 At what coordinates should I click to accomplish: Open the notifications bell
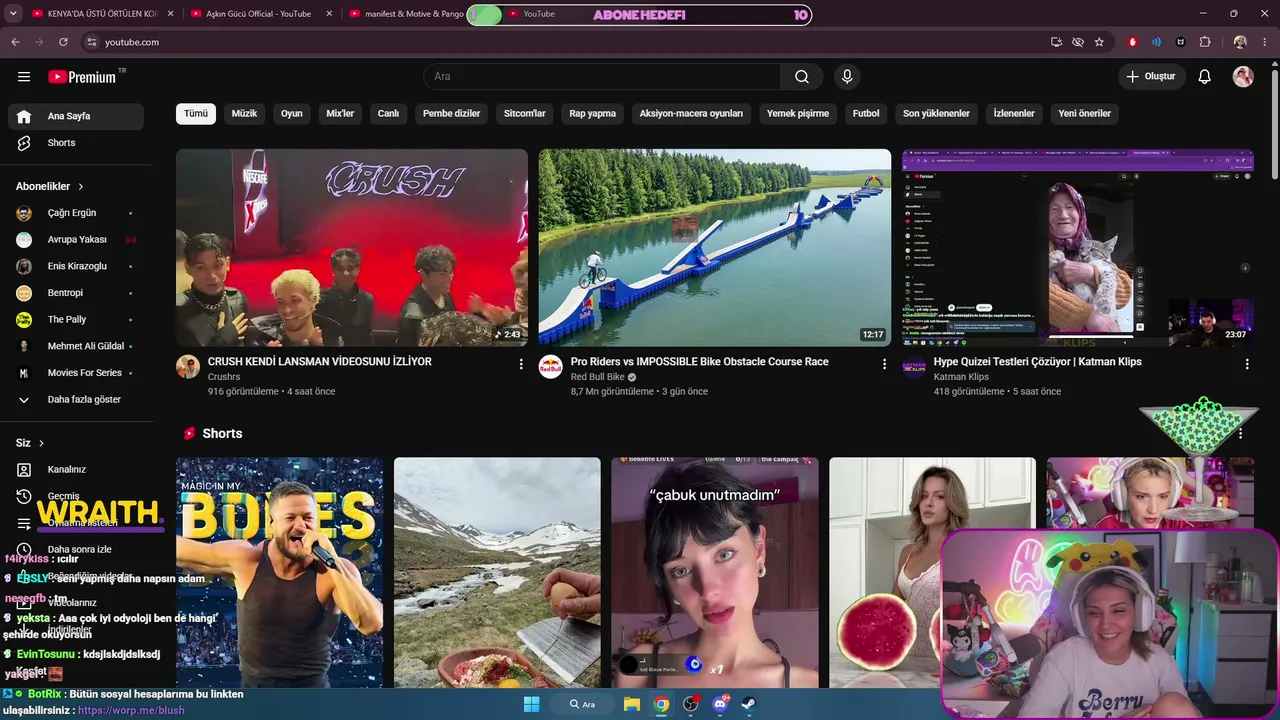1205,77
